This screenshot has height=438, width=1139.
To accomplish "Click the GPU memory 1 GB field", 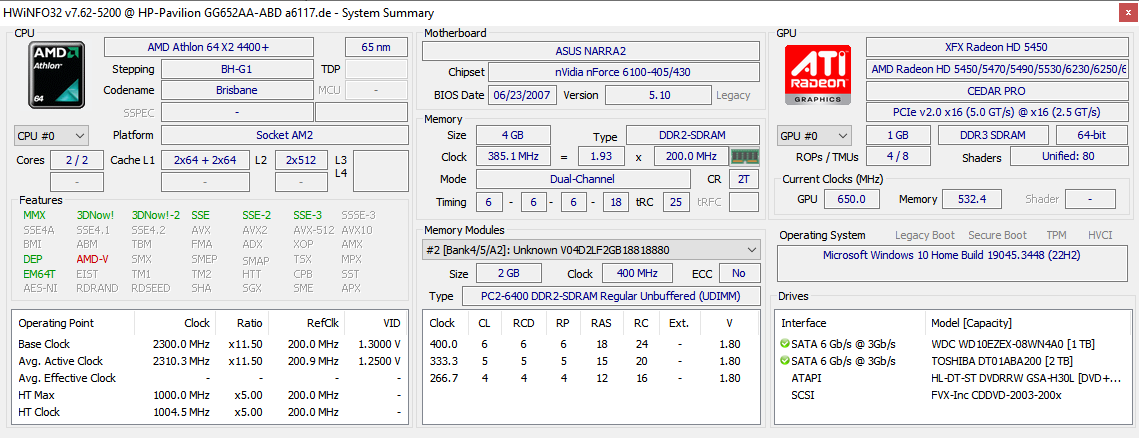I will pyautogui.click(x=898, y=136).
